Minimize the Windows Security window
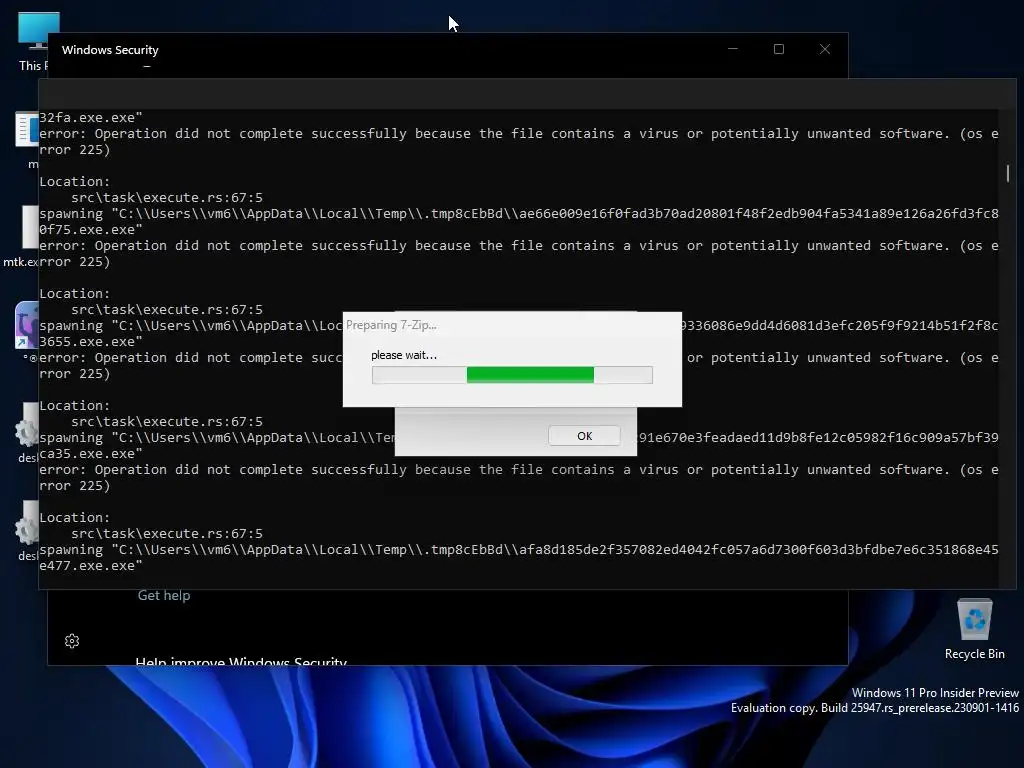 click(x=733, y=49)
